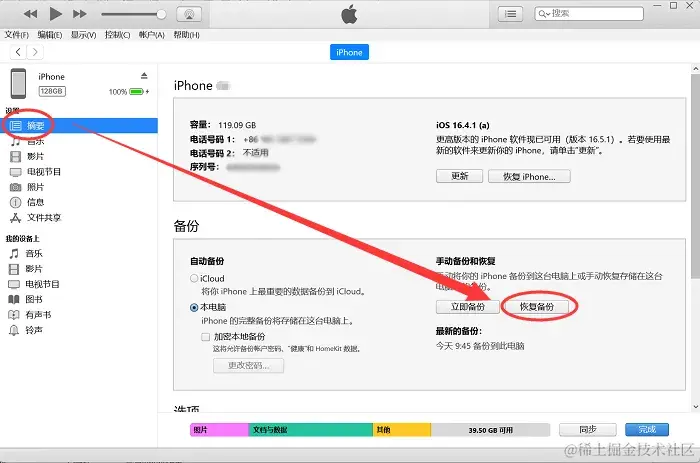The image size is (700, 463).
Task: Click the search input field
Action: (x=589, y=14)
